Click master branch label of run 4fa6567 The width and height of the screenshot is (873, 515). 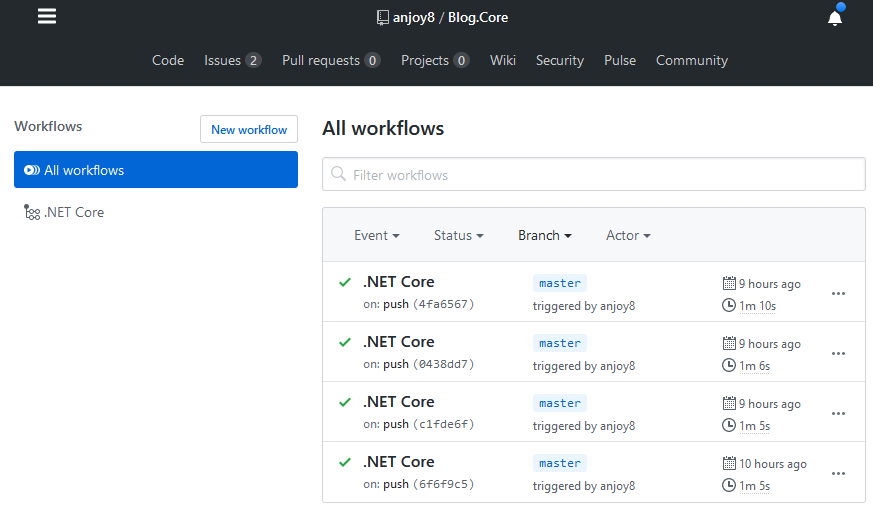560,283
